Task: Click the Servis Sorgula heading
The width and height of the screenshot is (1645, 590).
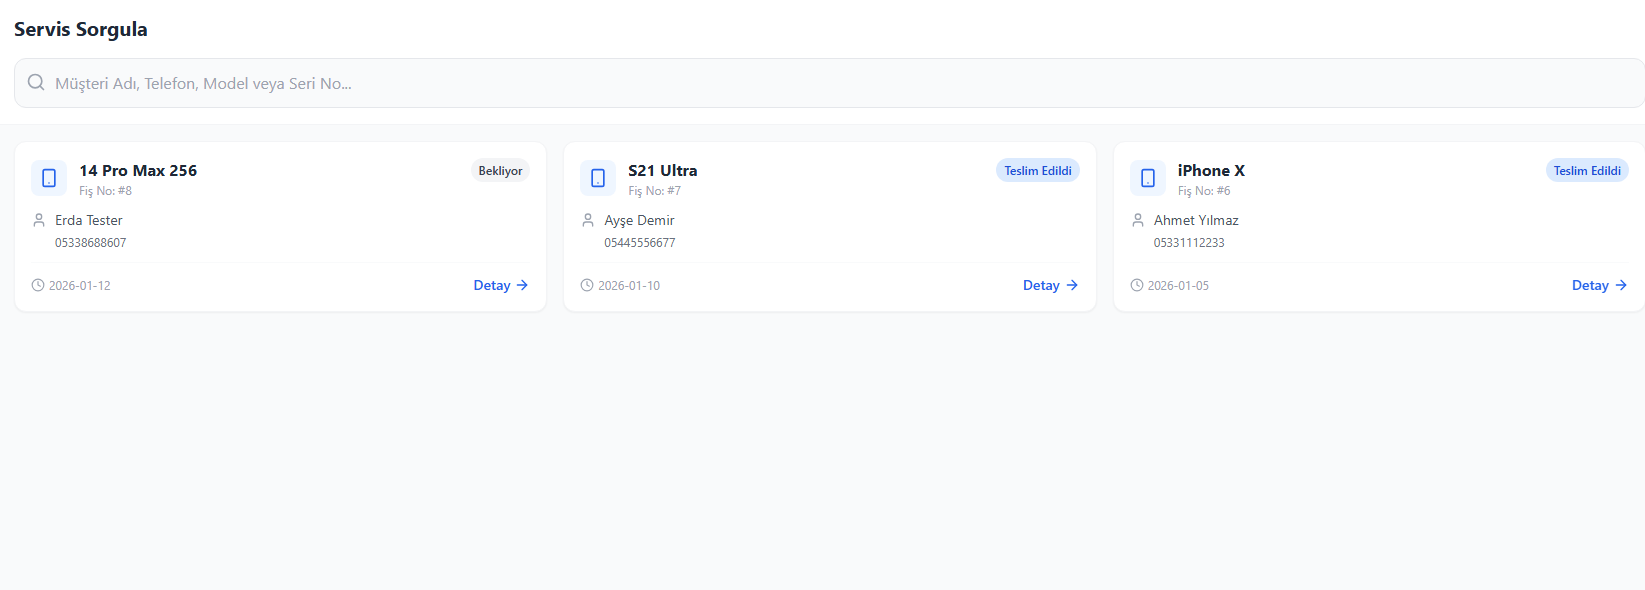Action: point(81,29)
